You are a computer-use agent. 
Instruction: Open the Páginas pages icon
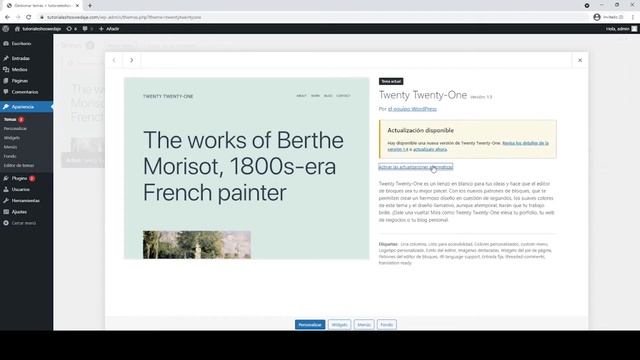click(x=6, y=81)
